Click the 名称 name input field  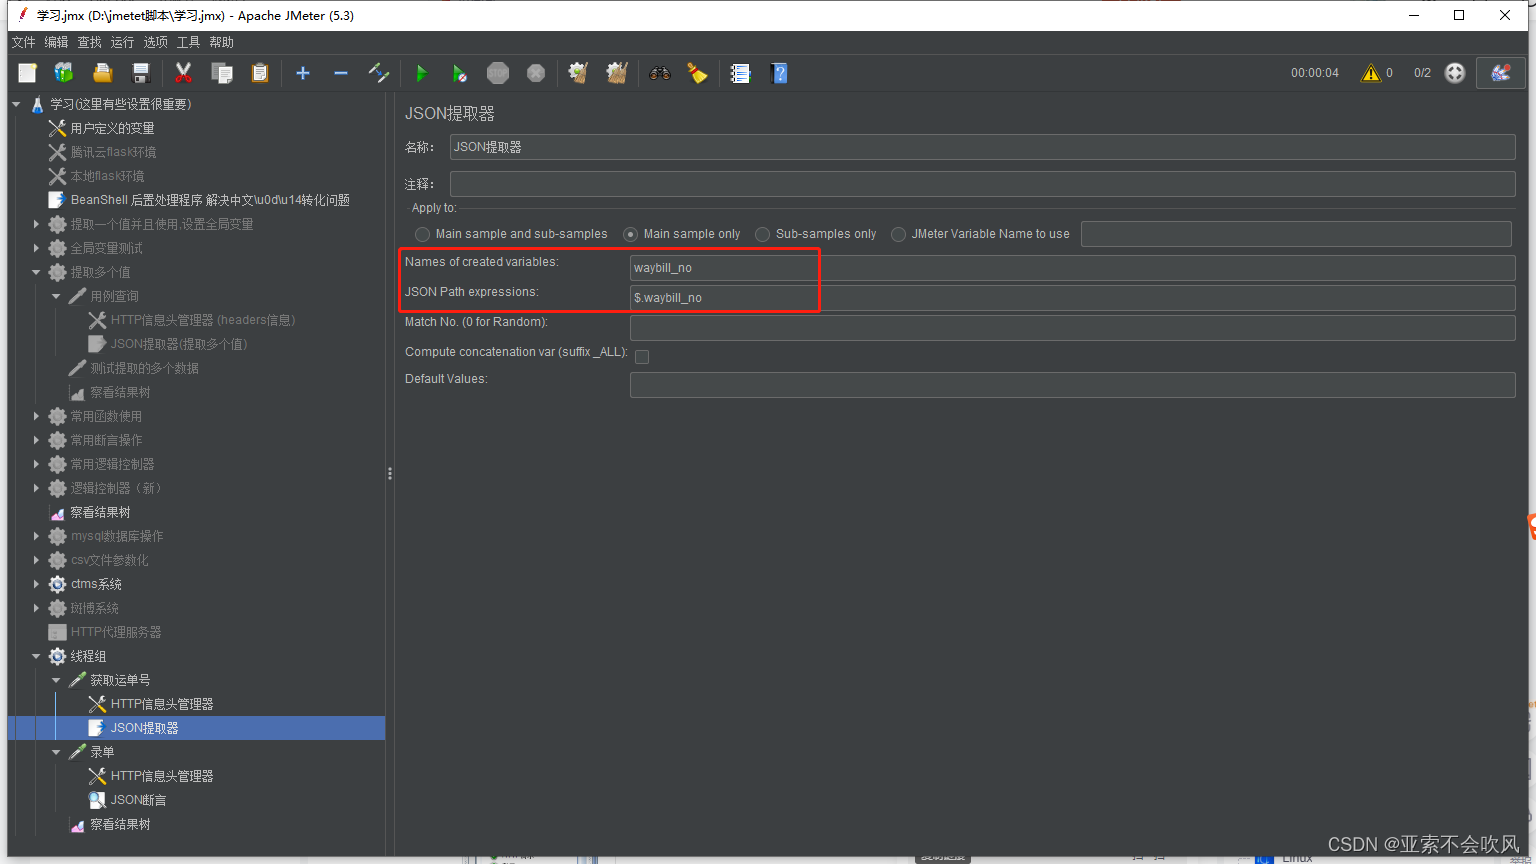[982, 147]
